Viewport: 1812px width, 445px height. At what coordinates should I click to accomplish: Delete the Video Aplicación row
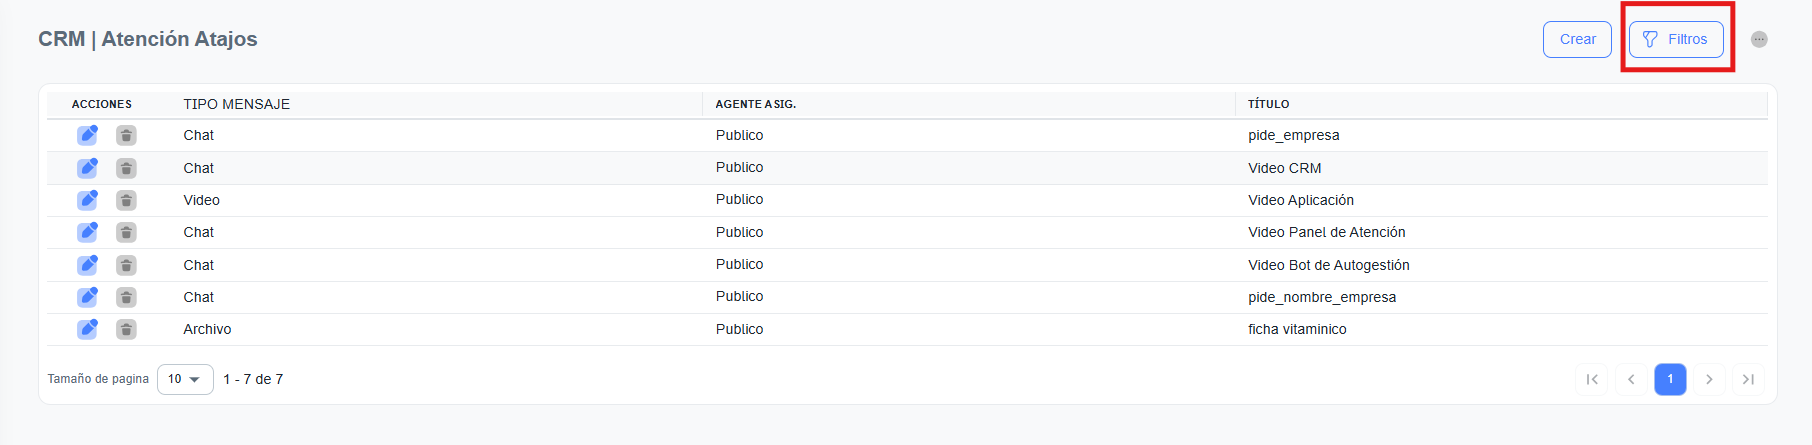126,200
